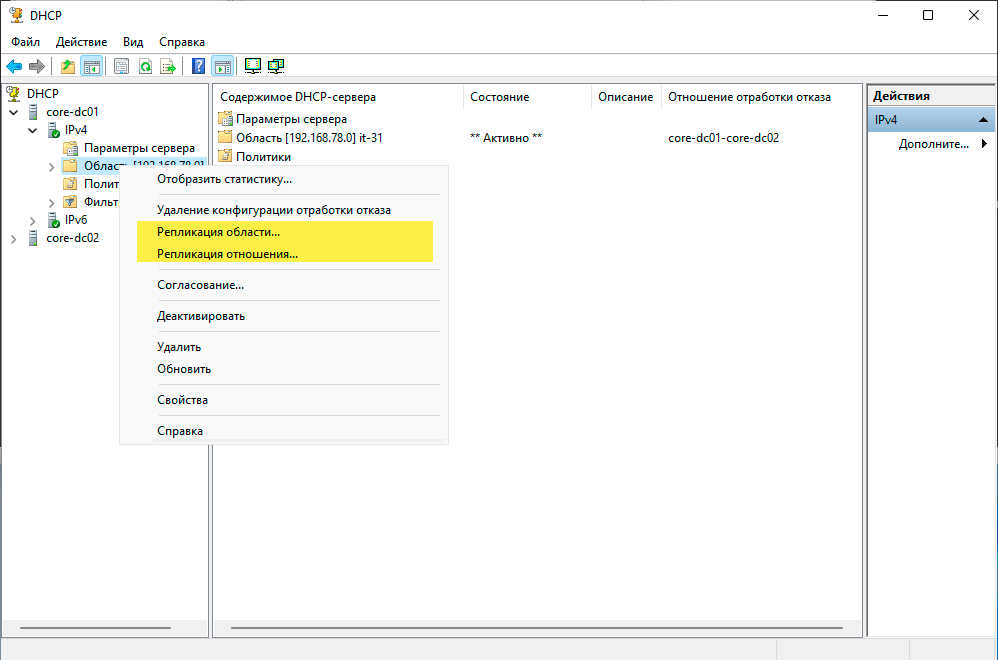Select Репликация отношения in context menu

[227, 254]
